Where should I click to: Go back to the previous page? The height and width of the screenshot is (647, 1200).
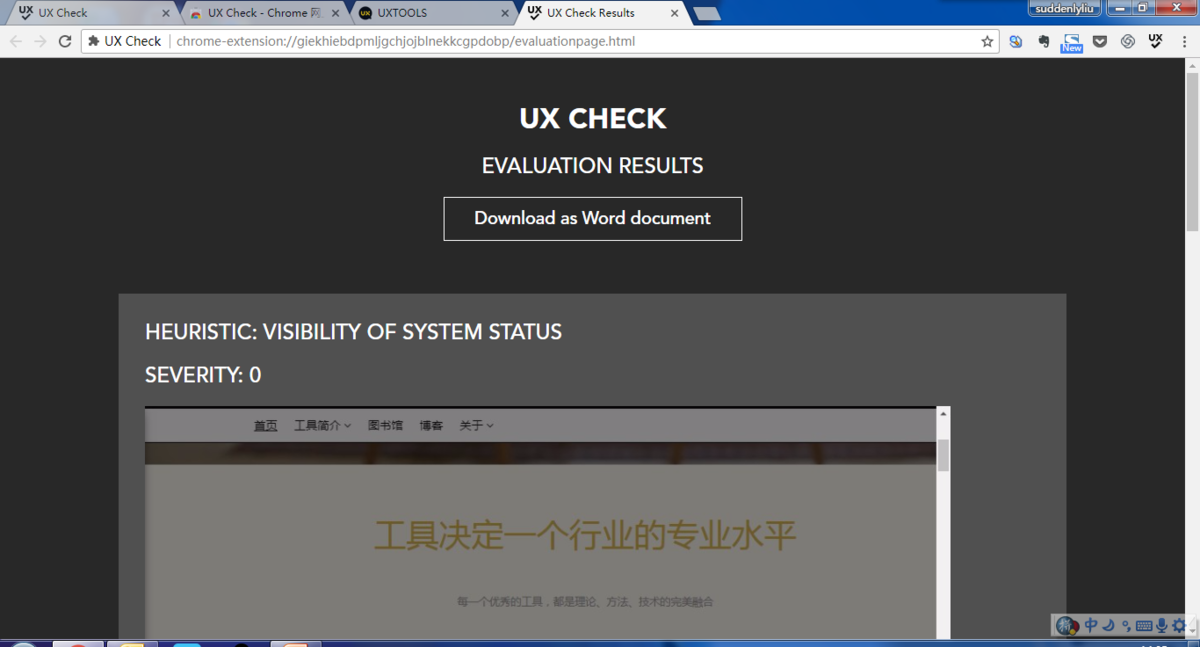click(x=15, y=41)
